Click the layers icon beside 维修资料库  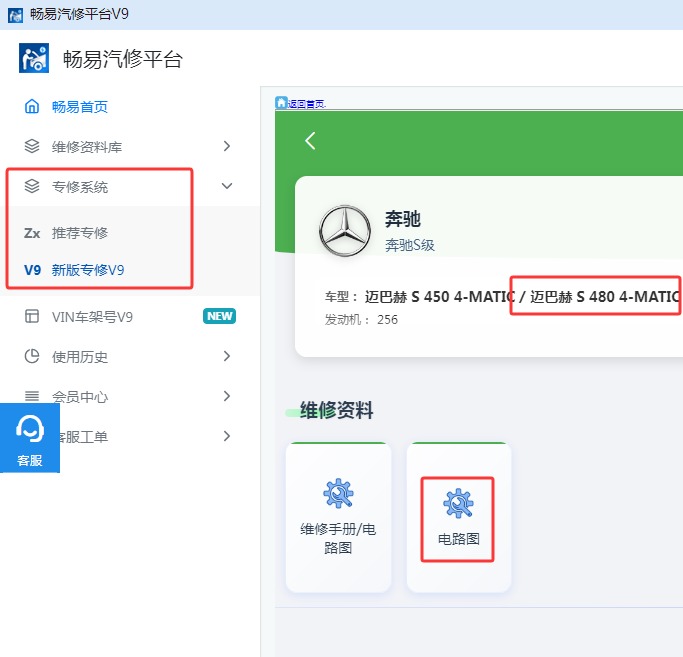[x=32, y=146]
